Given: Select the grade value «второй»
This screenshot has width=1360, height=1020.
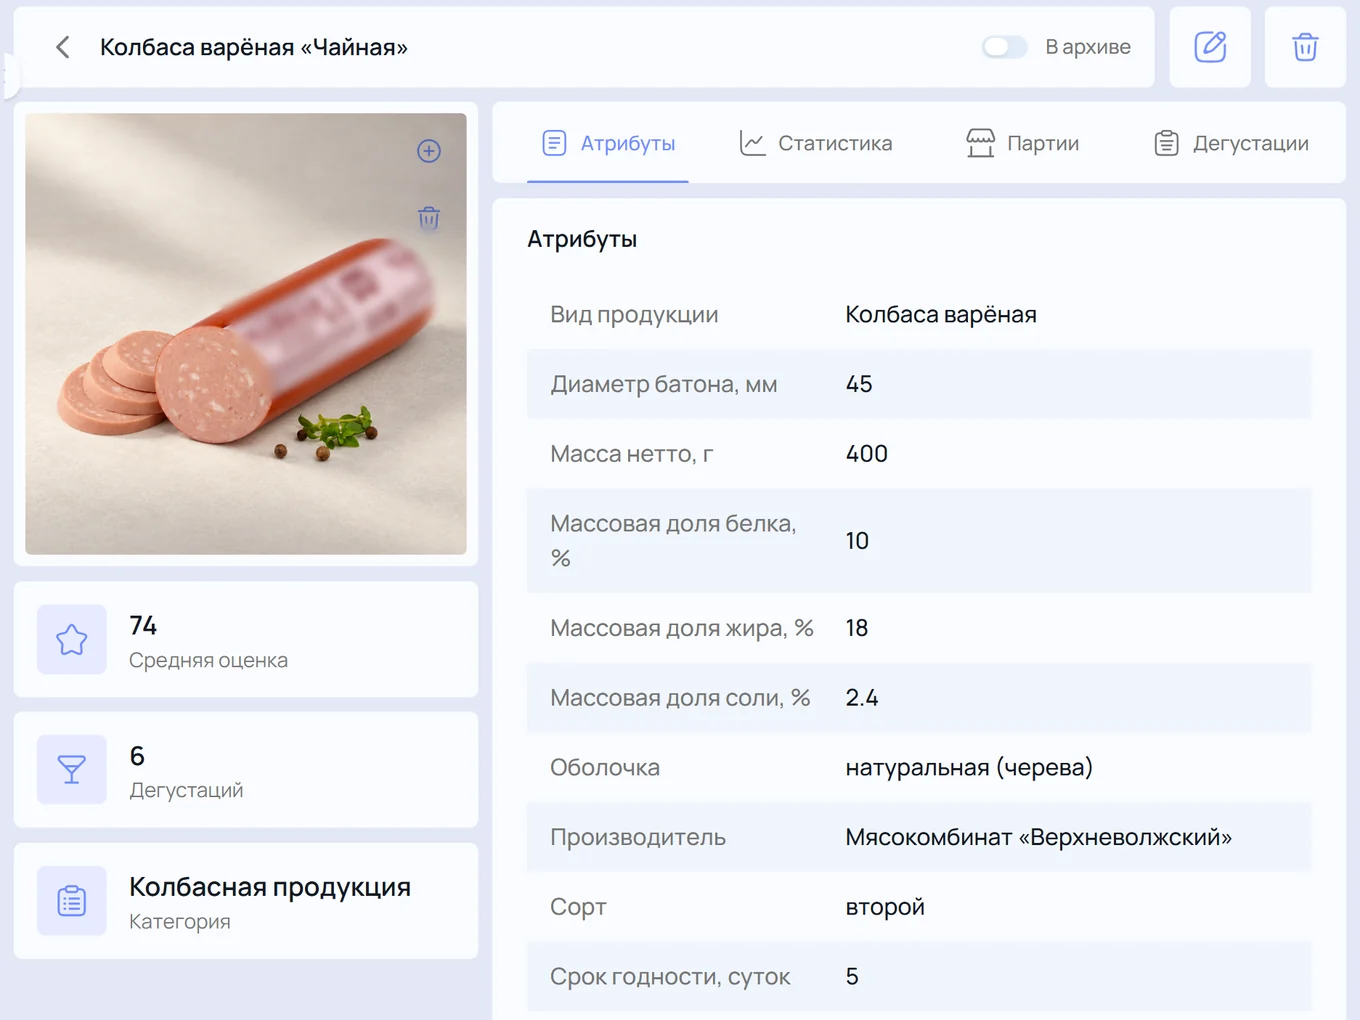Looking at the screenshot, I should coord(885,907).
